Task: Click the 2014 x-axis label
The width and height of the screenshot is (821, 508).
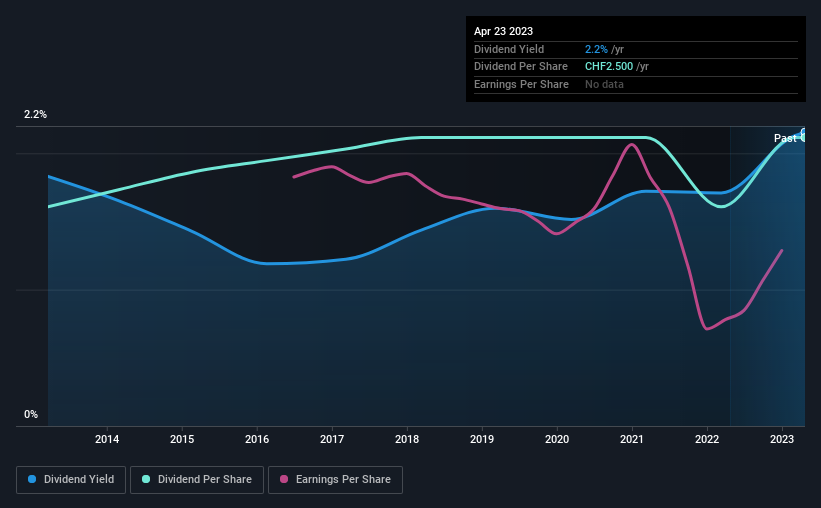Action: 107,439
